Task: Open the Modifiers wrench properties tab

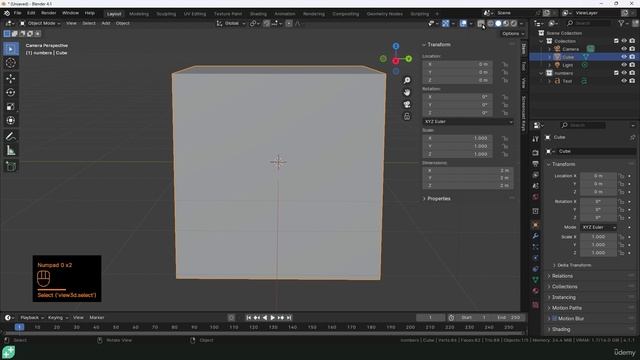Action: click(x=536, y=236)
